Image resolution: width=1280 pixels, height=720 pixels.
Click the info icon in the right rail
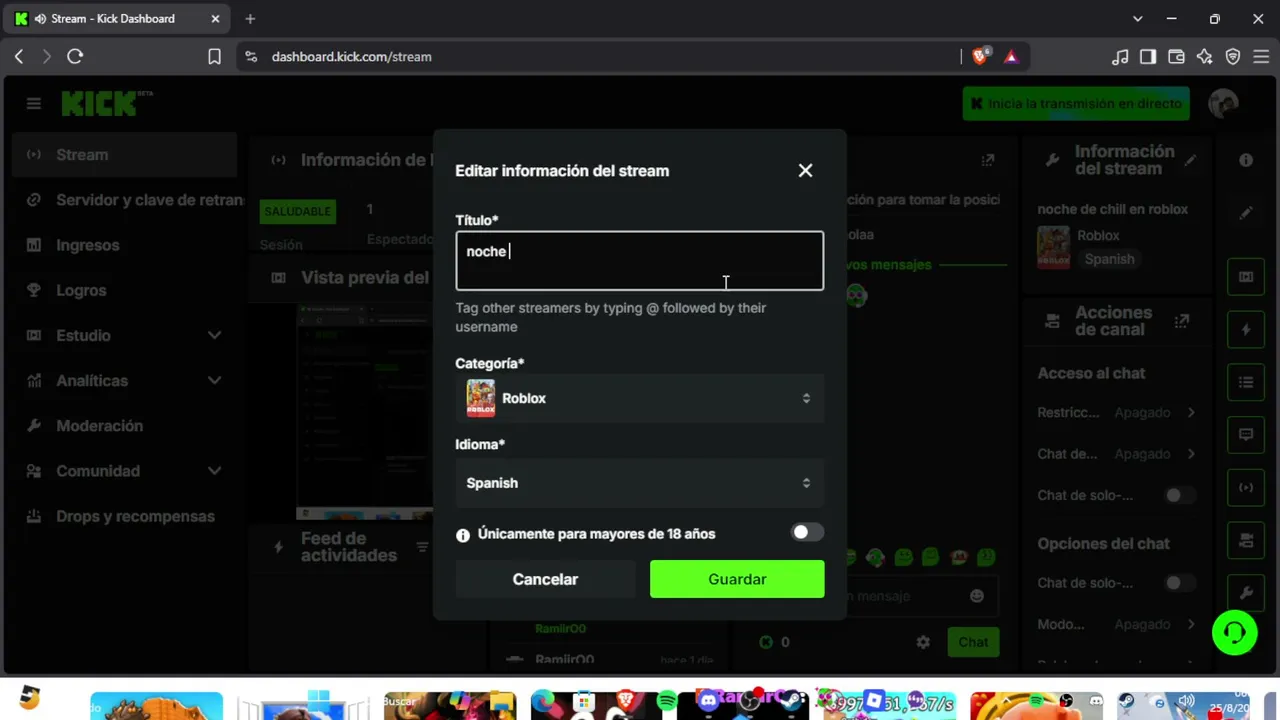click(1246, 160)
